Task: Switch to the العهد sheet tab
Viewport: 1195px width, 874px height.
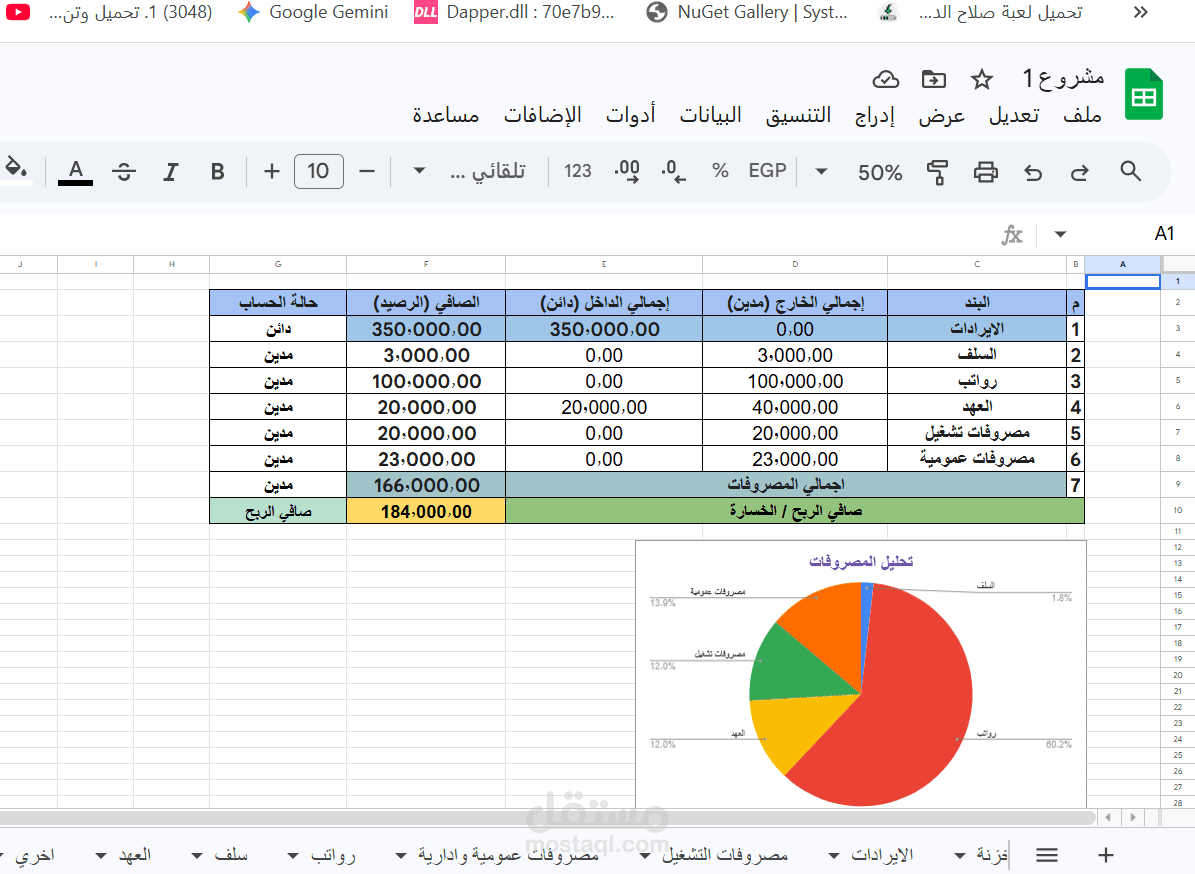Action: (x=135, y=855)
